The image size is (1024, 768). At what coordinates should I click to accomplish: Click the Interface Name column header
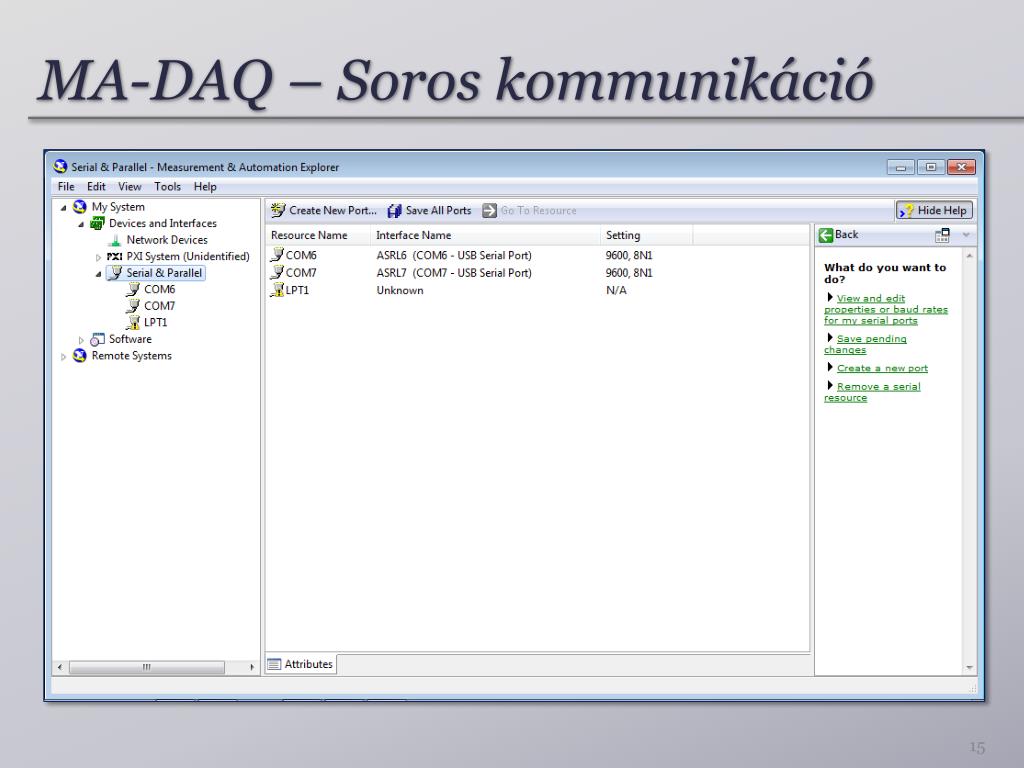[485, 235]
